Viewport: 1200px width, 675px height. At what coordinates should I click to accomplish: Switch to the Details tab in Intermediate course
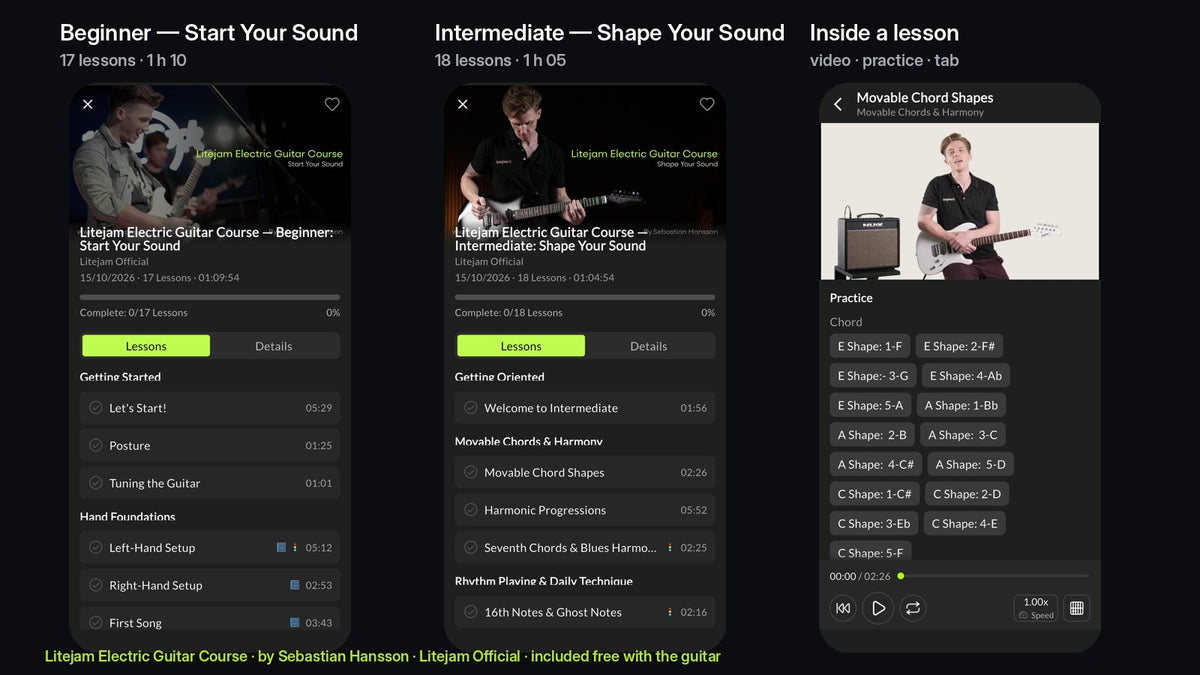click(649, 346)
